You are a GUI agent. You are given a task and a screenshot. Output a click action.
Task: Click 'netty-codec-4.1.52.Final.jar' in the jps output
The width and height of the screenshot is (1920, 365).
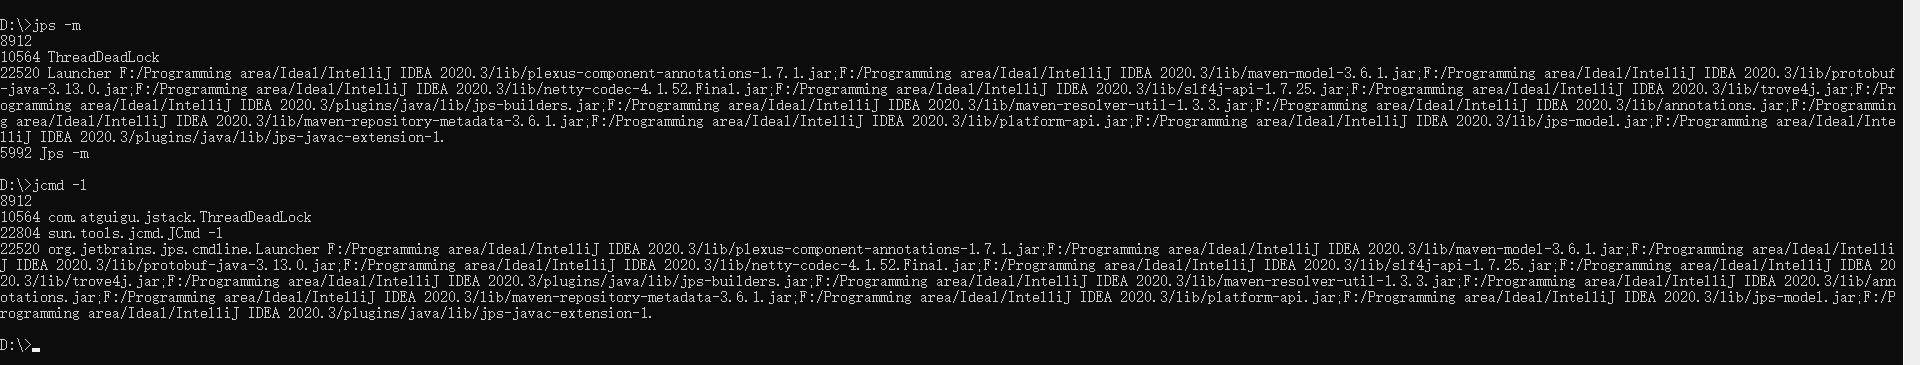[656, 89]
